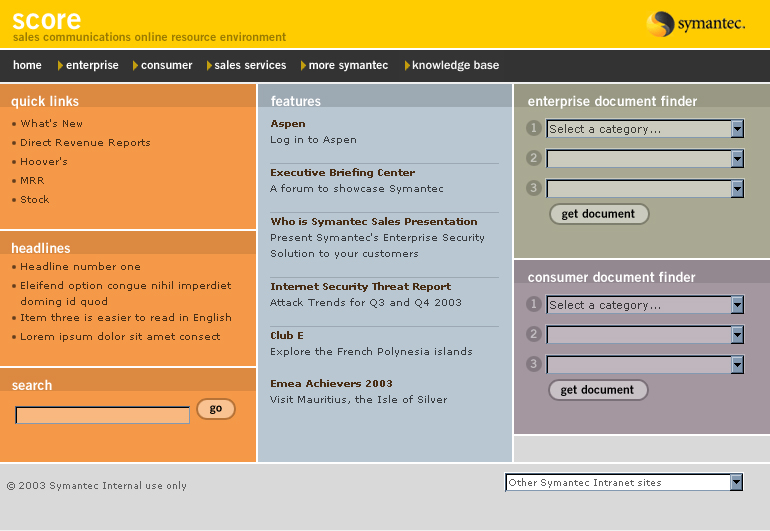
Task: Focus the search text box
Action: click(103, 415)
